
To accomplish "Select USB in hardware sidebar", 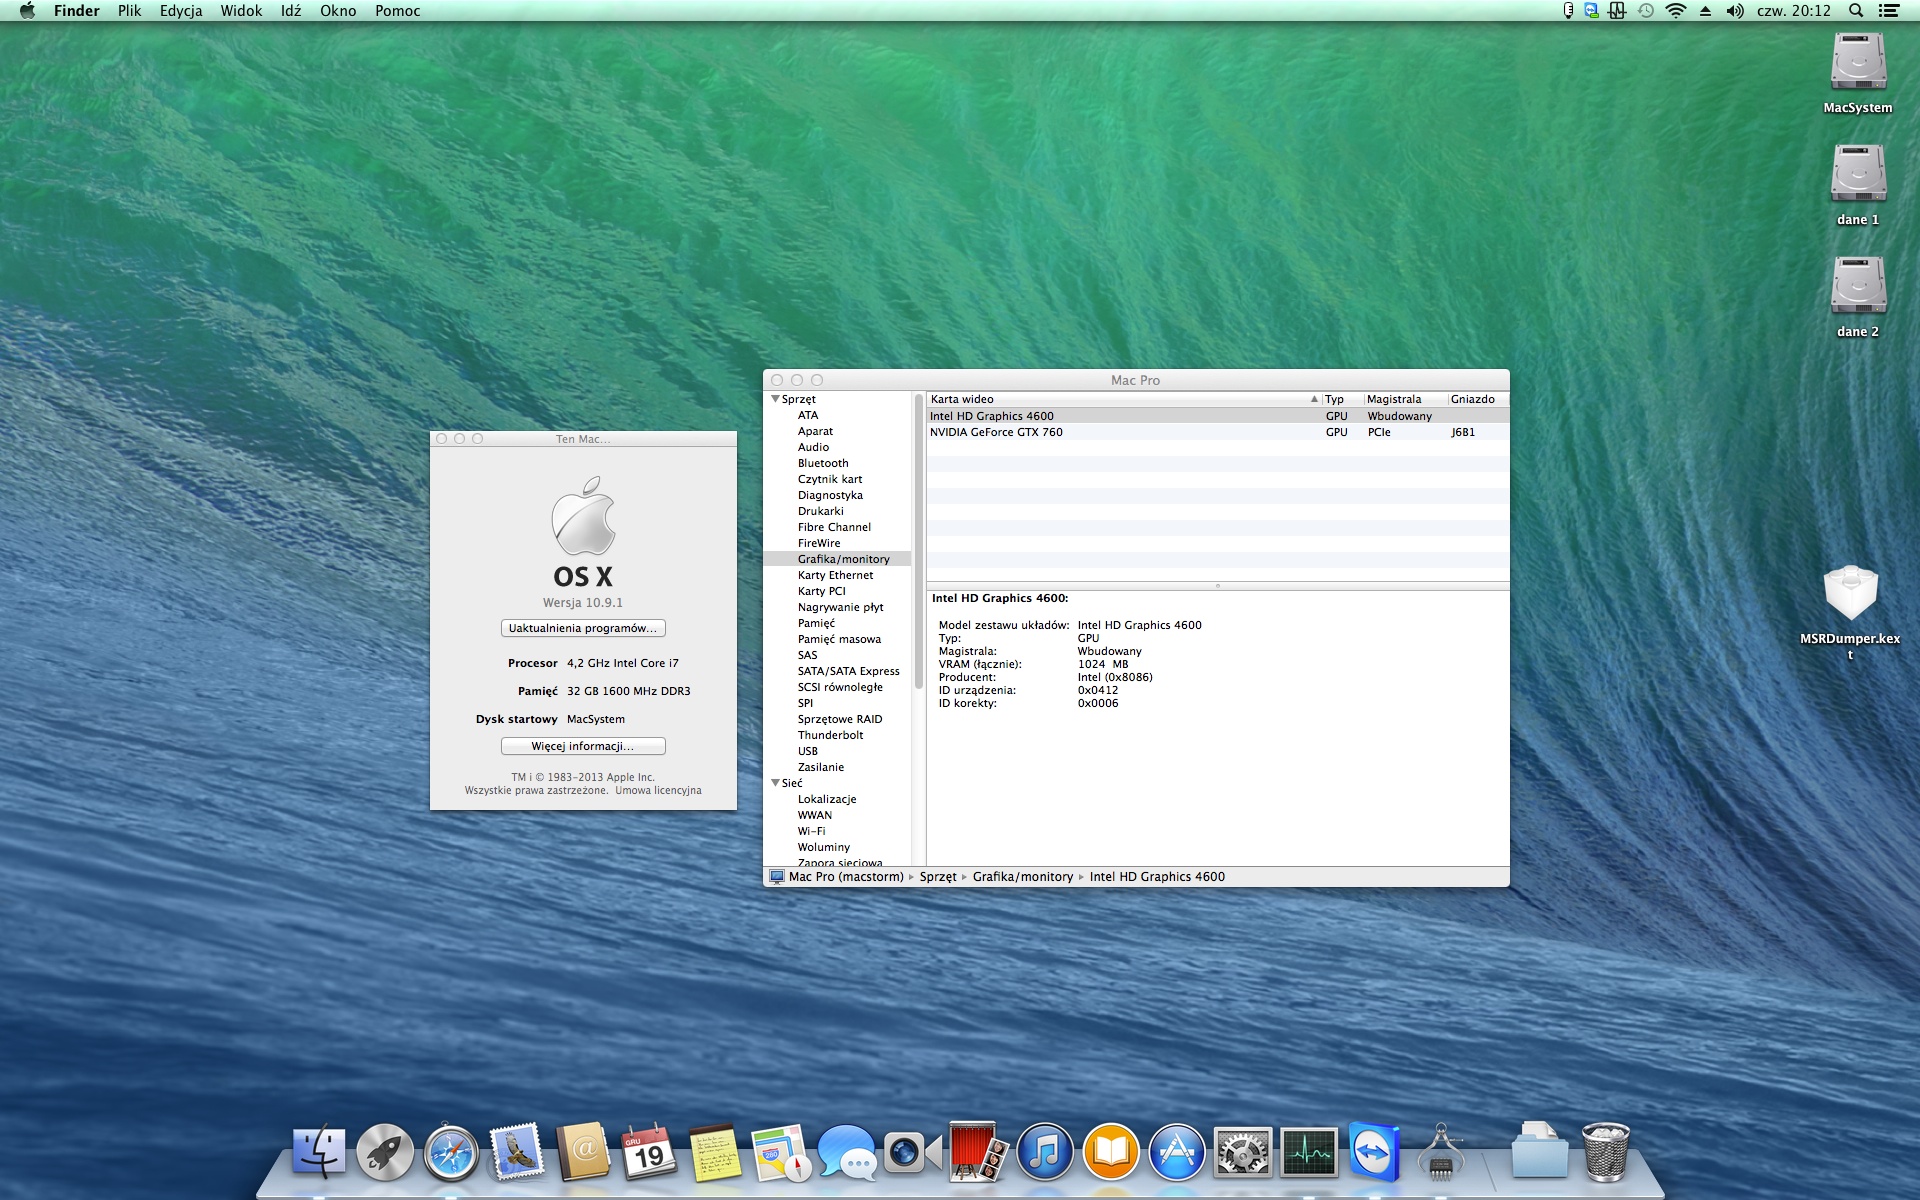I will [x=808, y=751].
